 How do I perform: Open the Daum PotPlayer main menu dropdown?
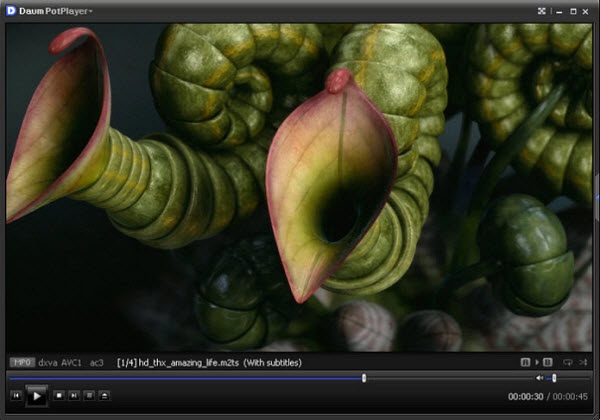(x=52, y=11)
